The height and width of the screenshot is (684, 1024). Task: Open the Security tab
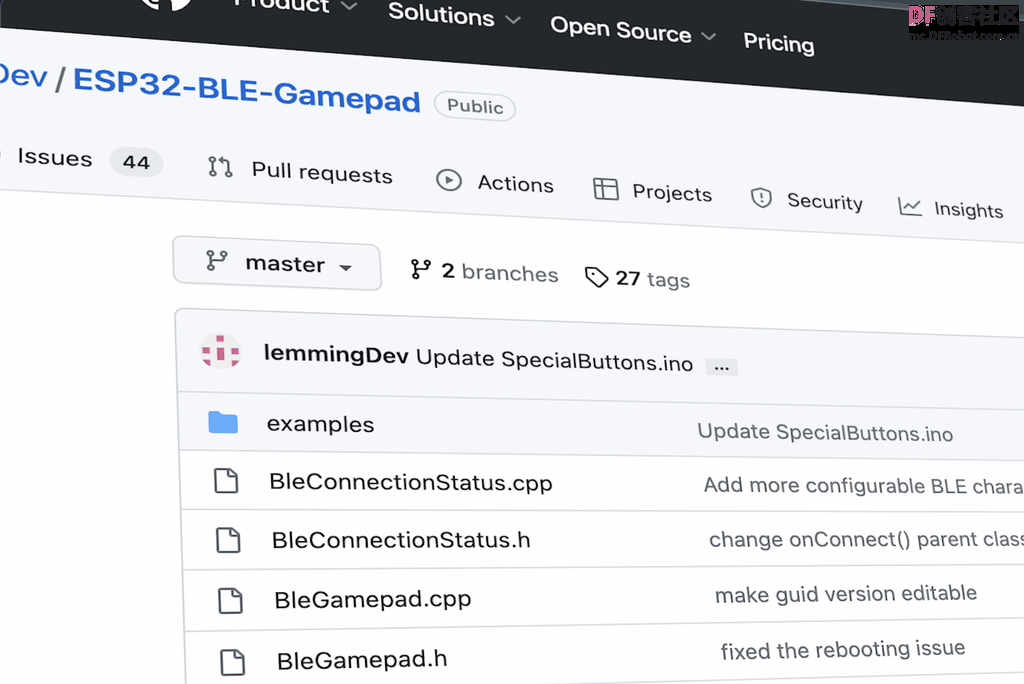tap(825, 202)
